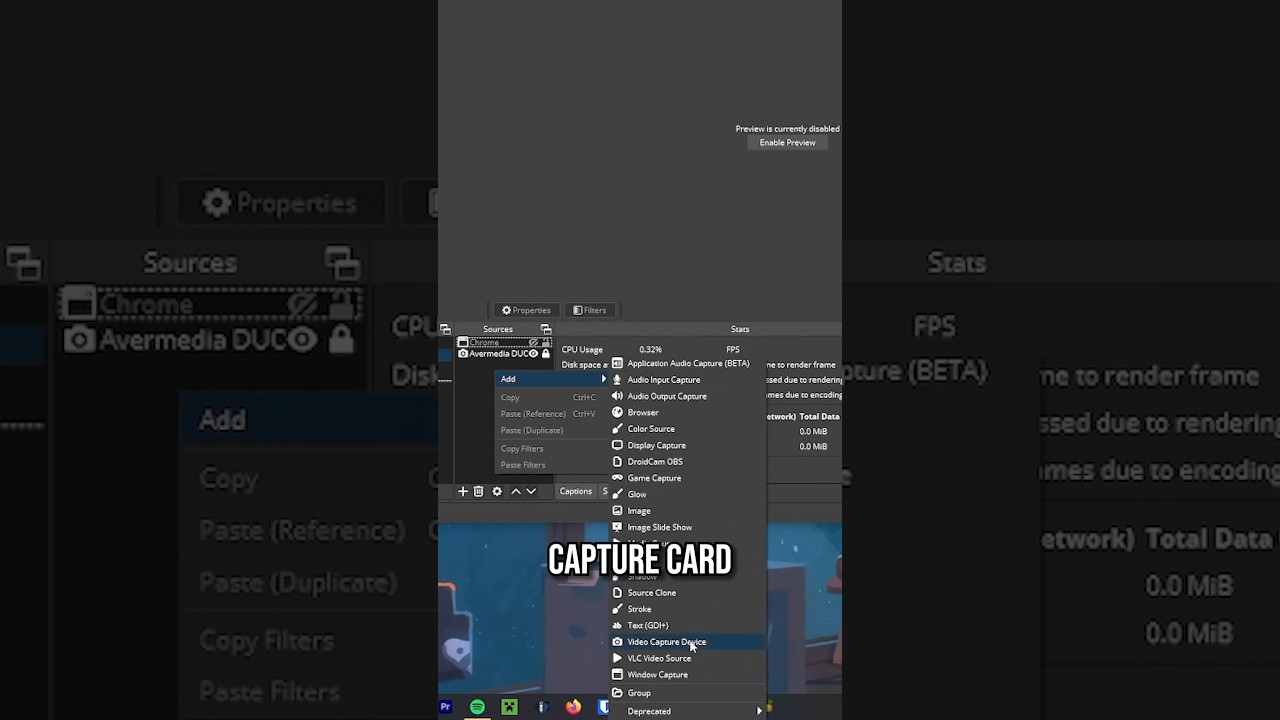Viewport: 1280px width, 720px height.
Task: Add Audio Output Capture speaker source
Action: point(688,396)
